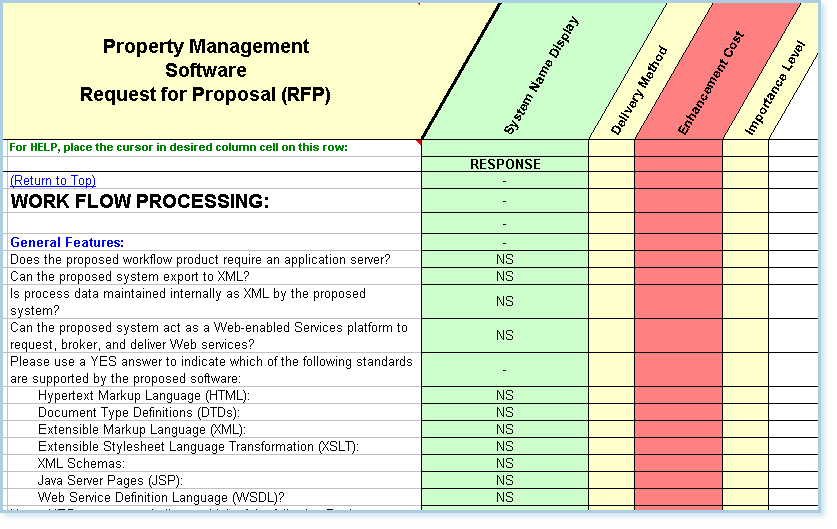This screenshot has width=837, height=529.
Task: Select the RESPONSE header cell
Action: coord(505,164)
